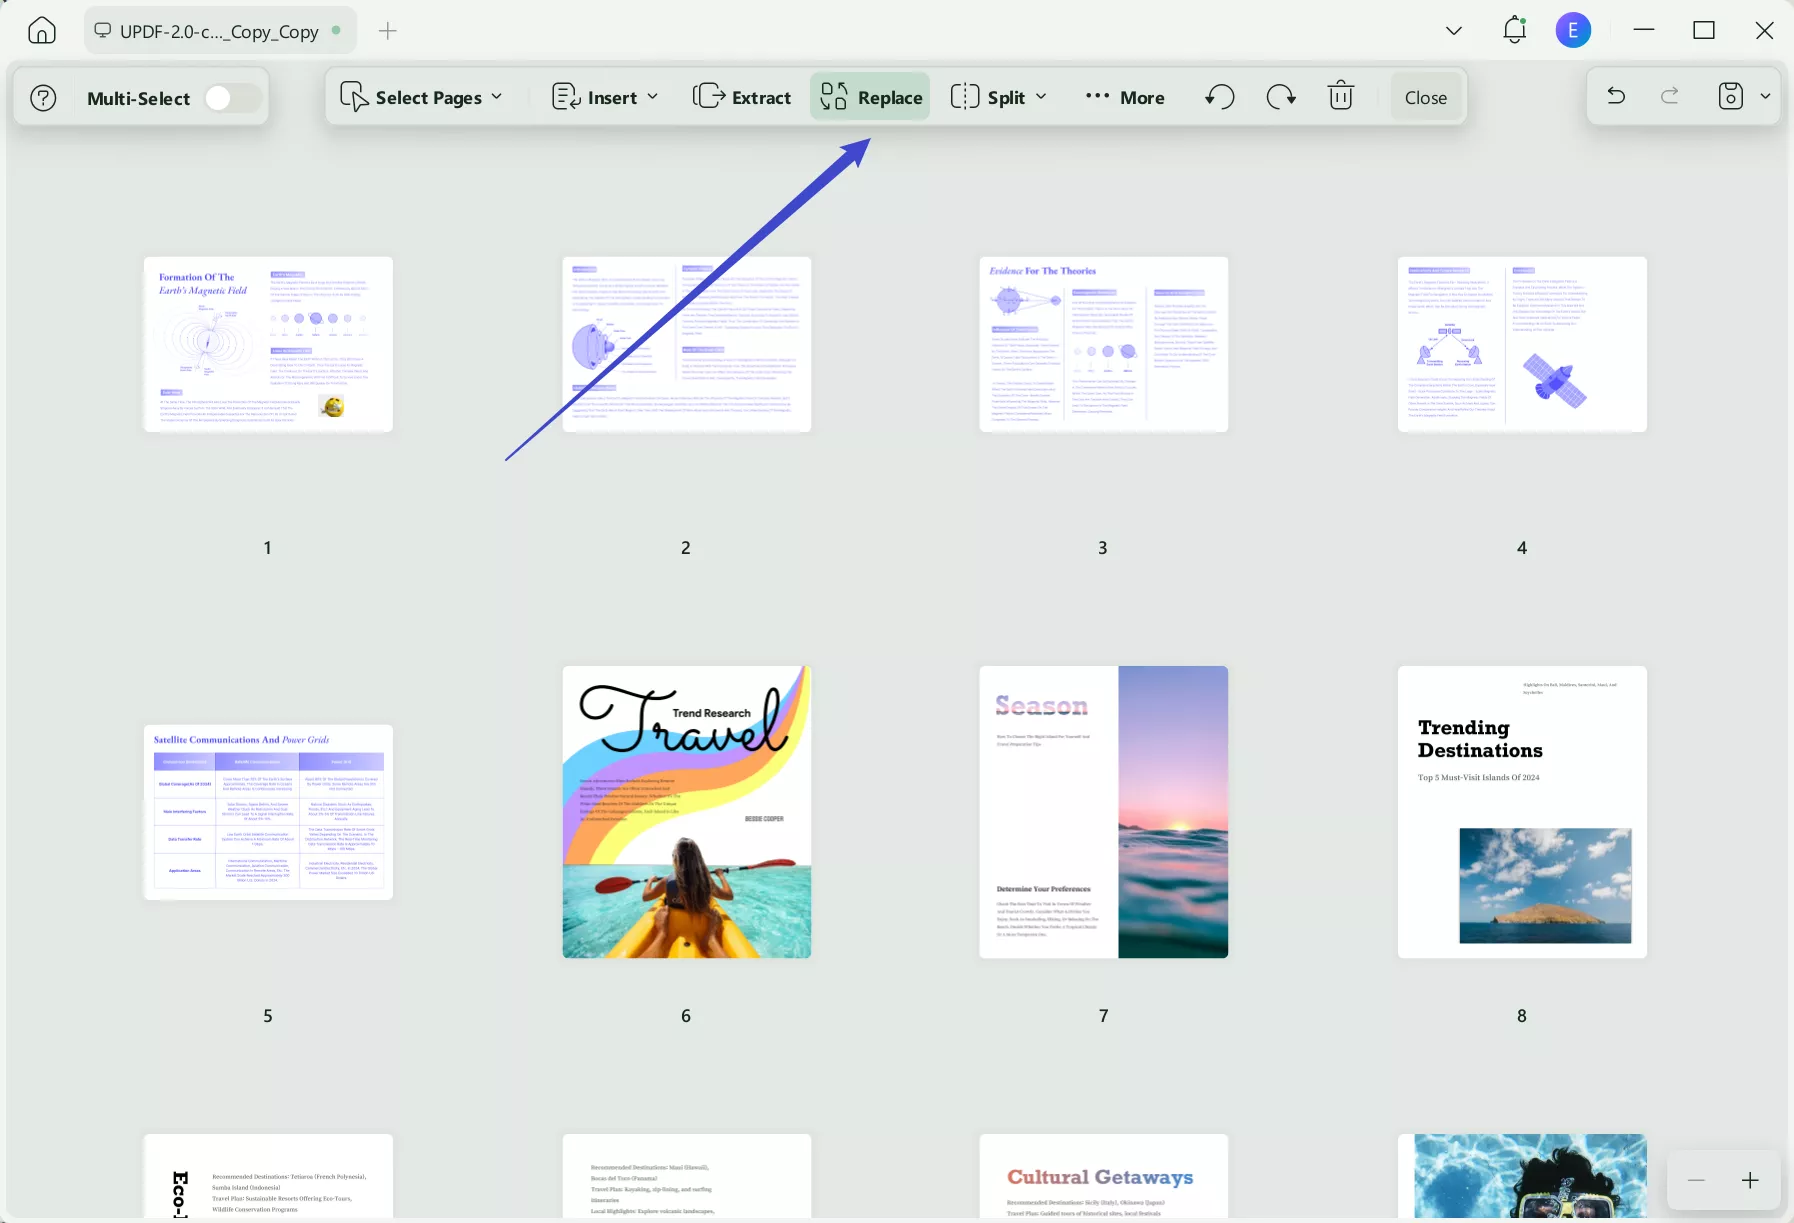This screenshot has width=1794, height=1223.
Task: Zoom in thumbnails with plus button
Action: click(1750, 1181)
